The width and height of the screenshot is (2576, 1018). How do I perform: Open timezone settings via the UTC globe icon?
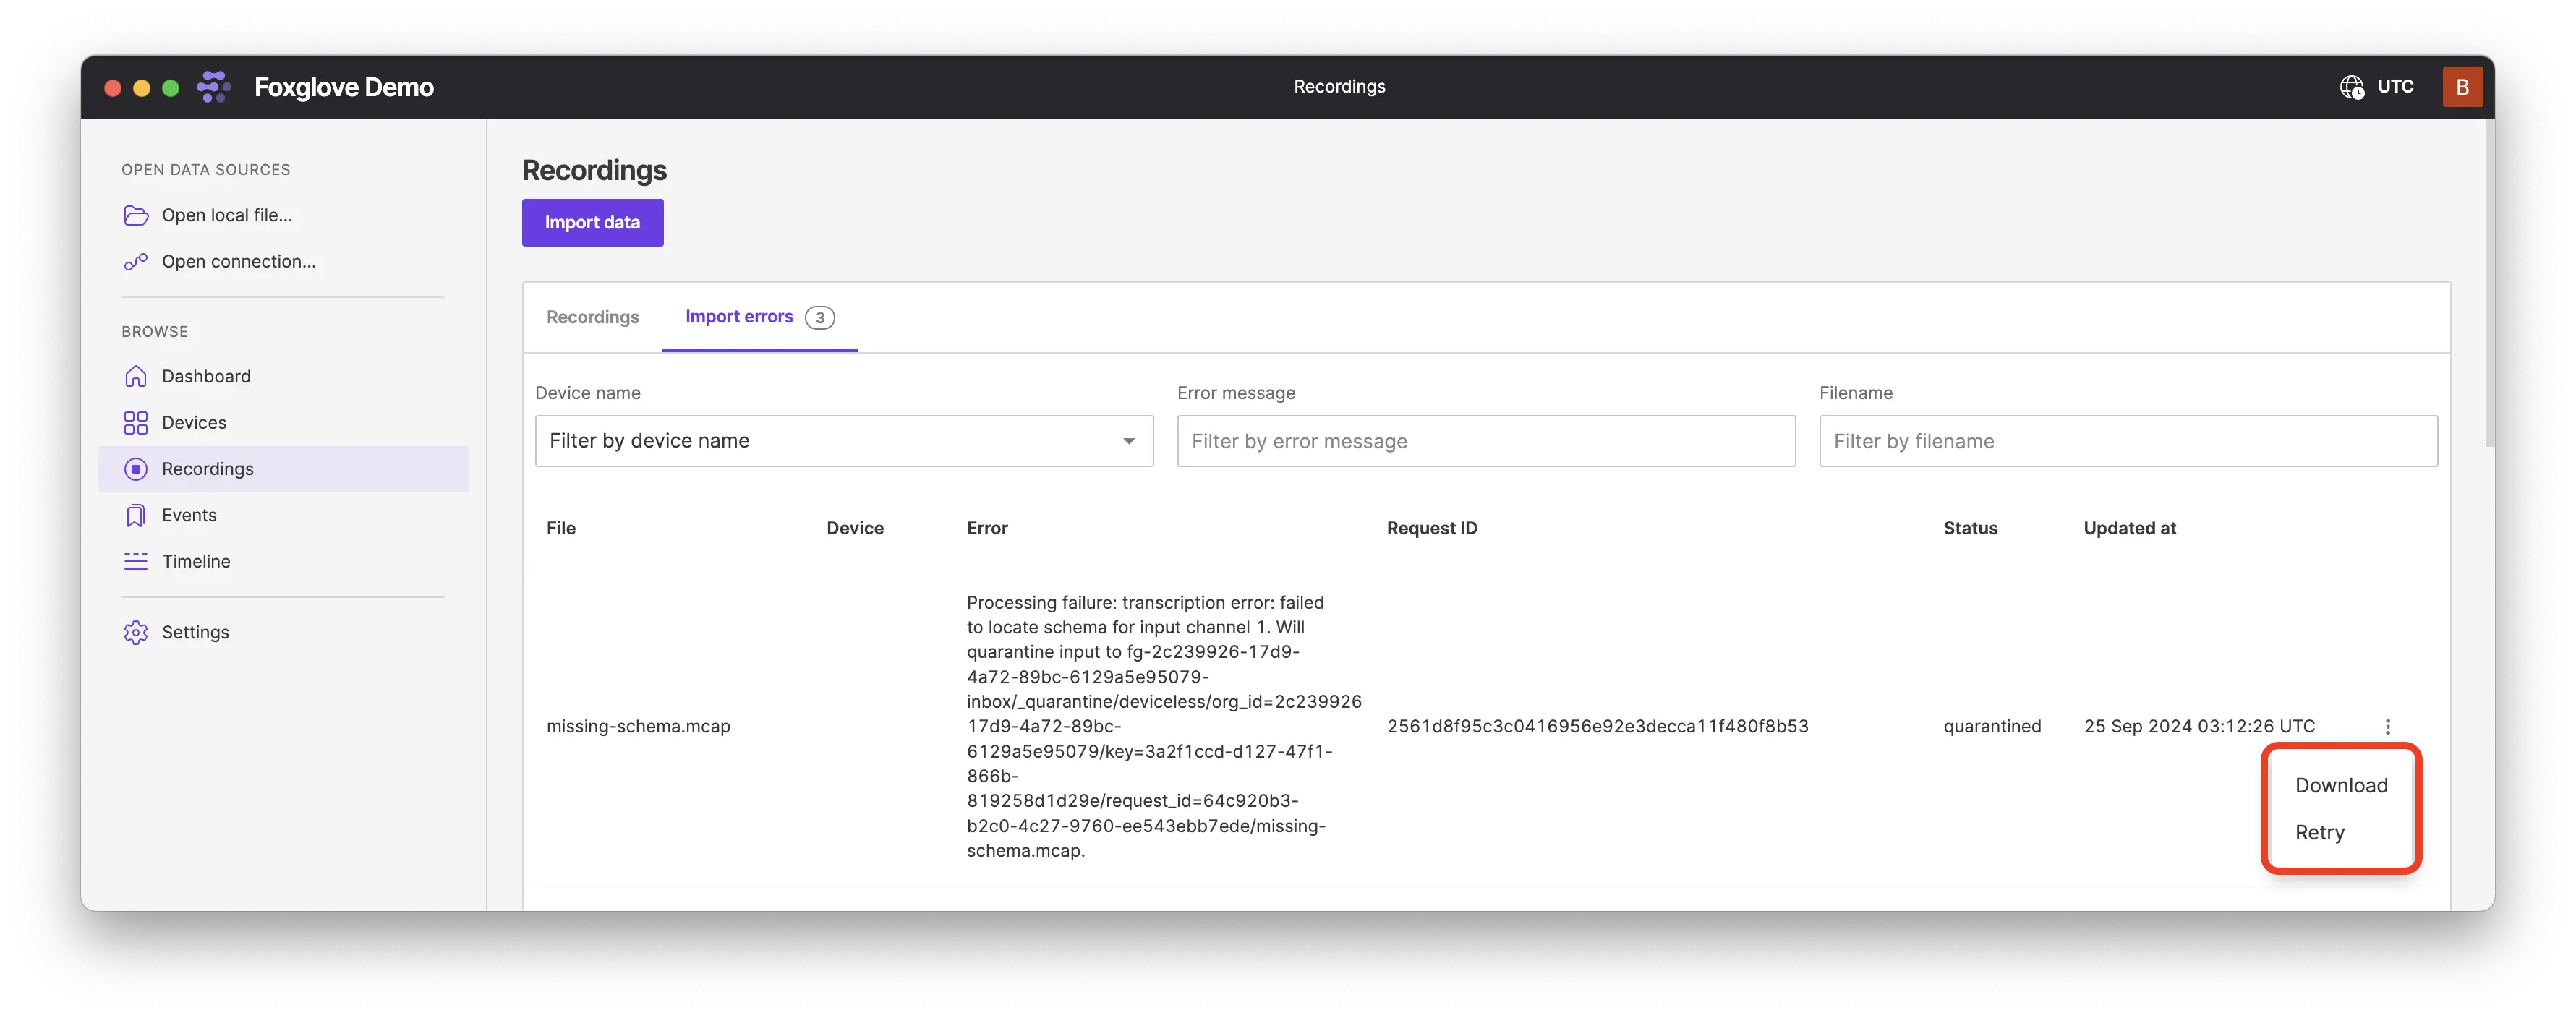(x=2352, y=87)
